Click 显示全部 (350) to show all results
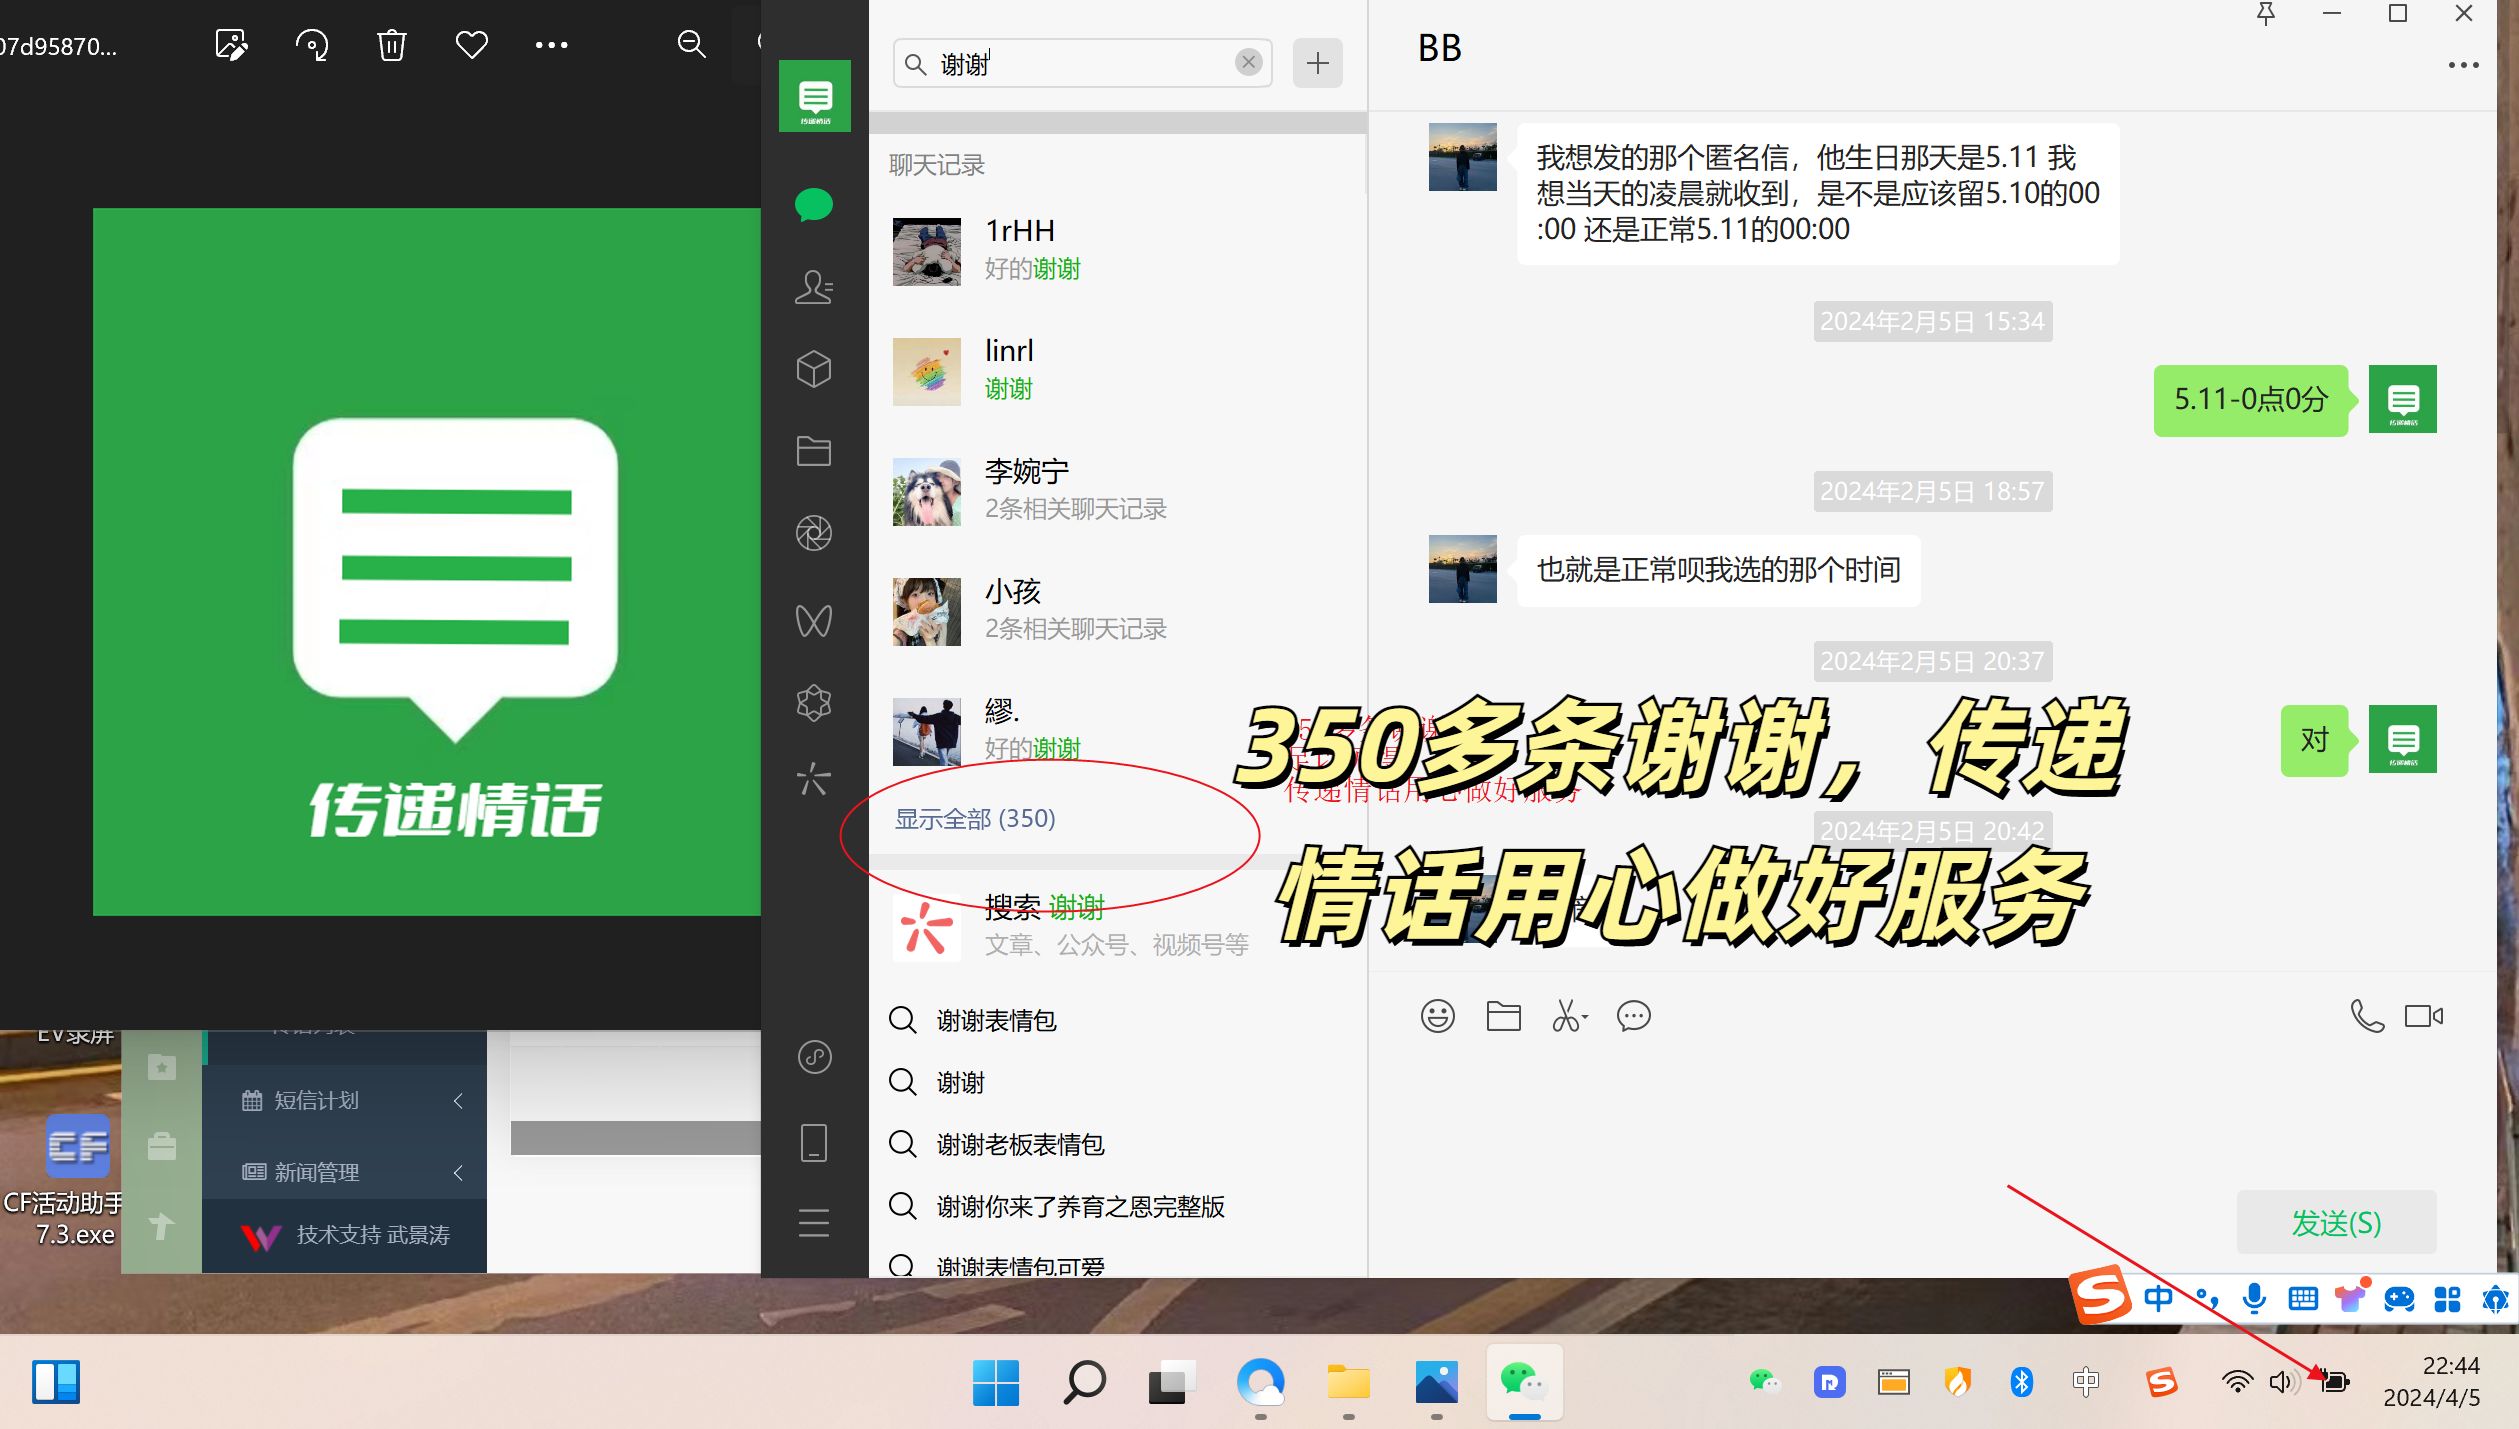 (975, 818)
